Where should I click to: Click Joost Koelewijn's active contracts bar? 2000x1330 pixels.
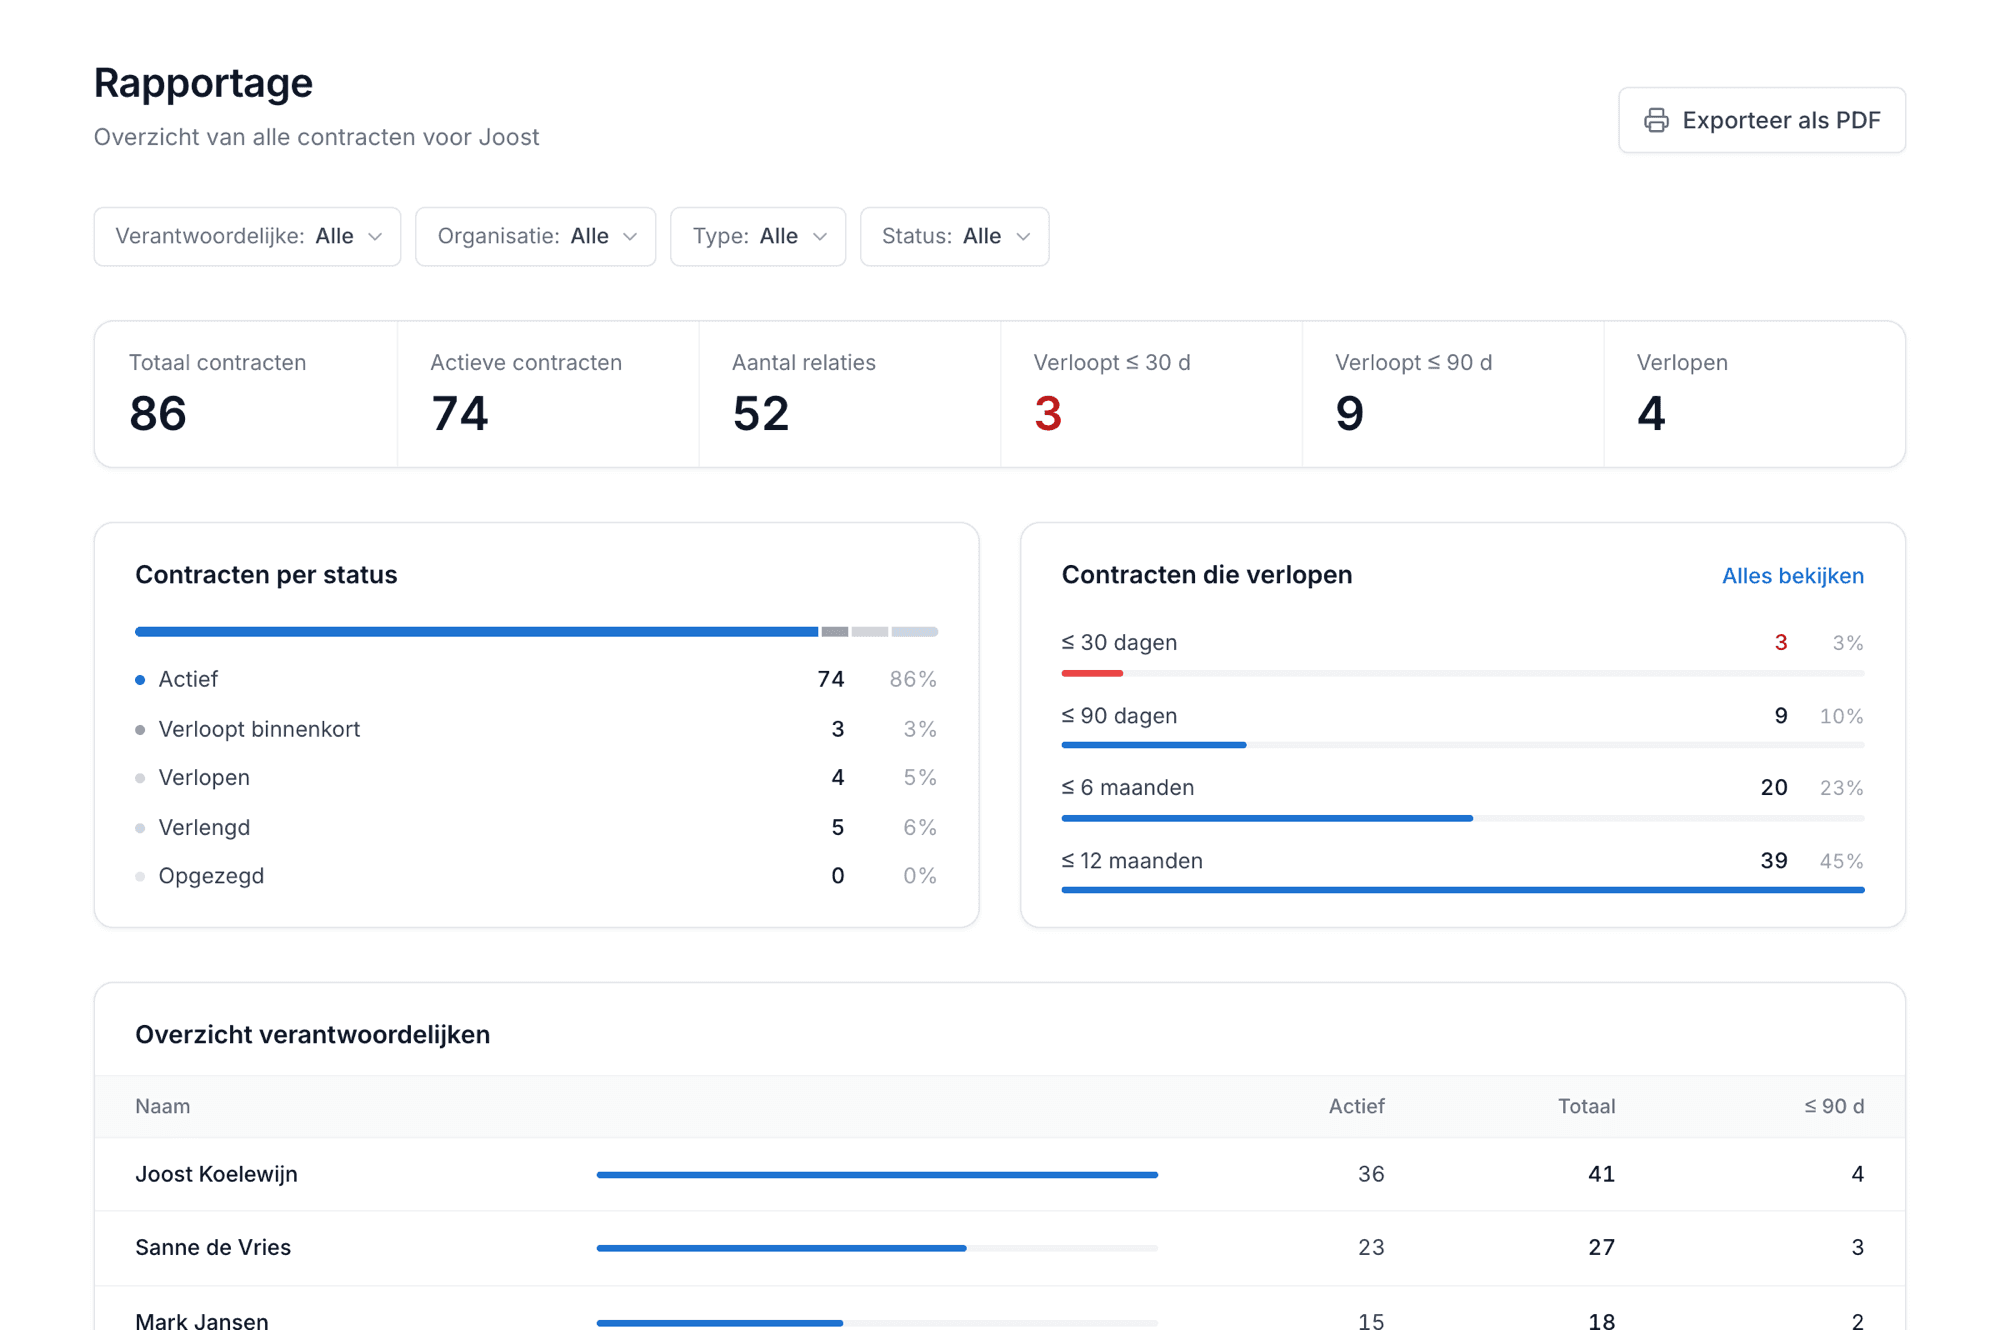point(877,1175)
